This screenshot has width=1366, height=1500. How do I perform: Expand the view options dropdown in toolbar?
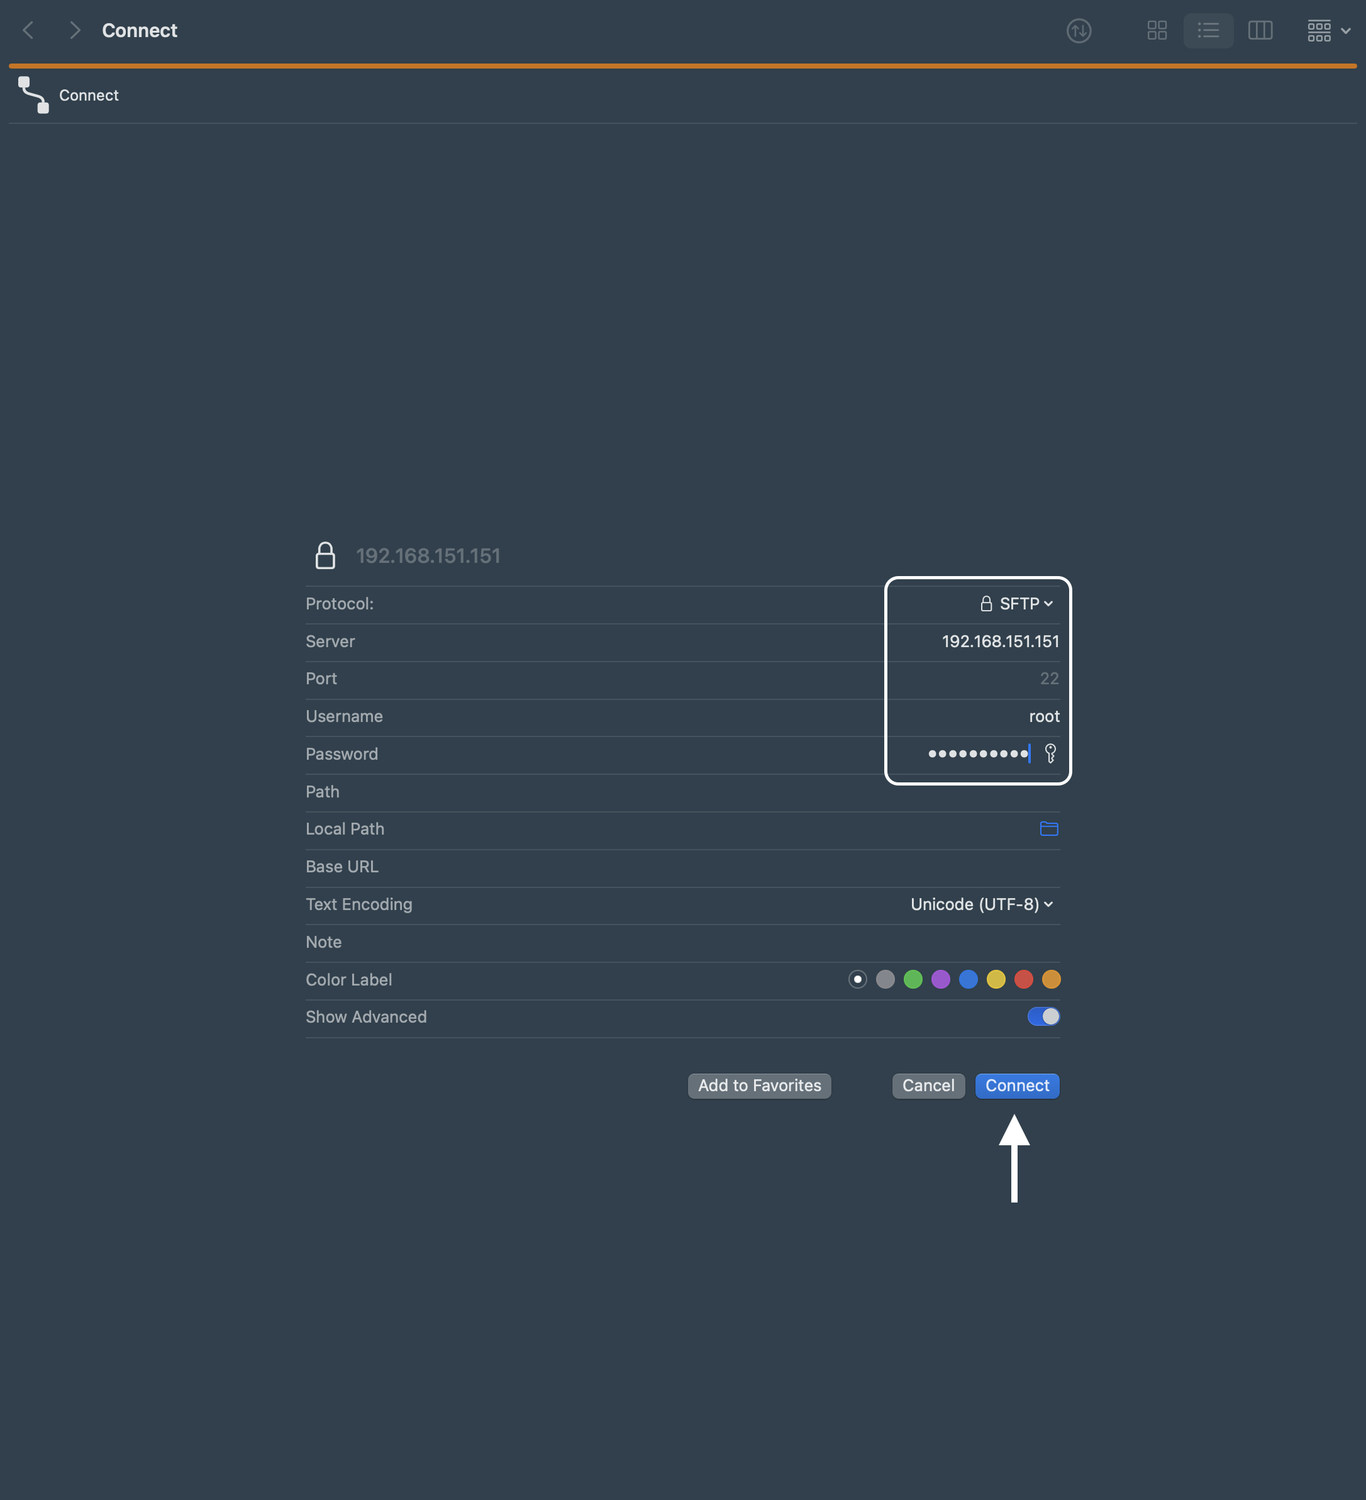pyautogui.click(x=1328, y=31)
